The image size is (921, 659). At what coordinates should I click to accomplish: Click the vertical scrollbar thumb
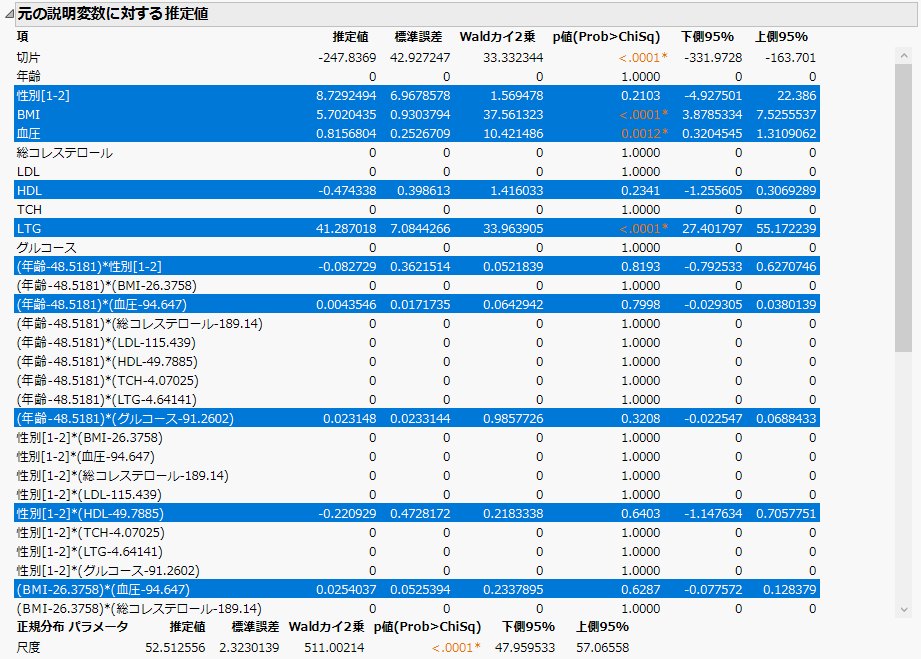click(x=903, y=208)
